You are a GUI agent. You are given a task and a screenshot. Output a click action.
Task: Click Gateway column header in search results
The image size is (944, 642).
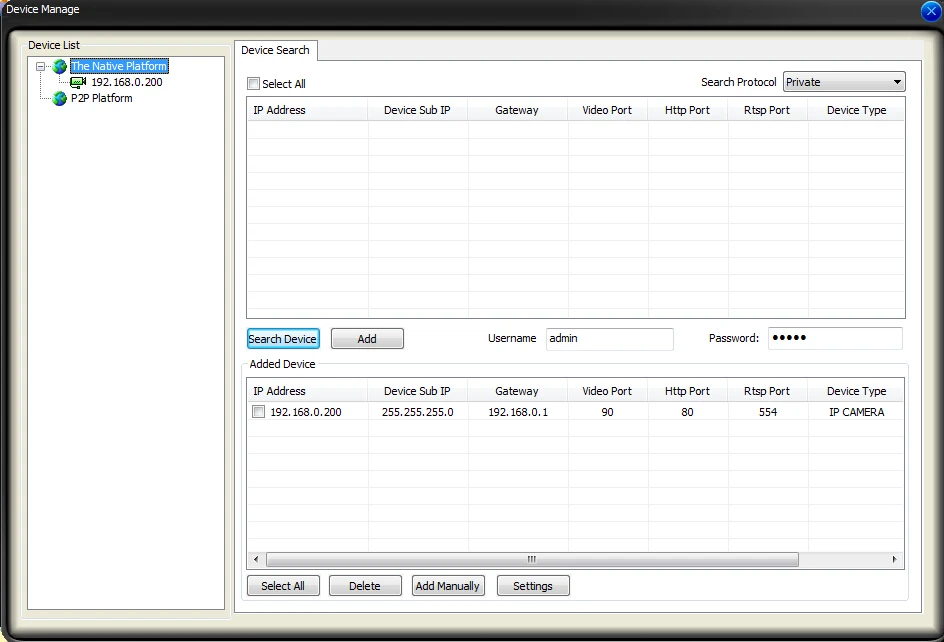pos(517,110)
